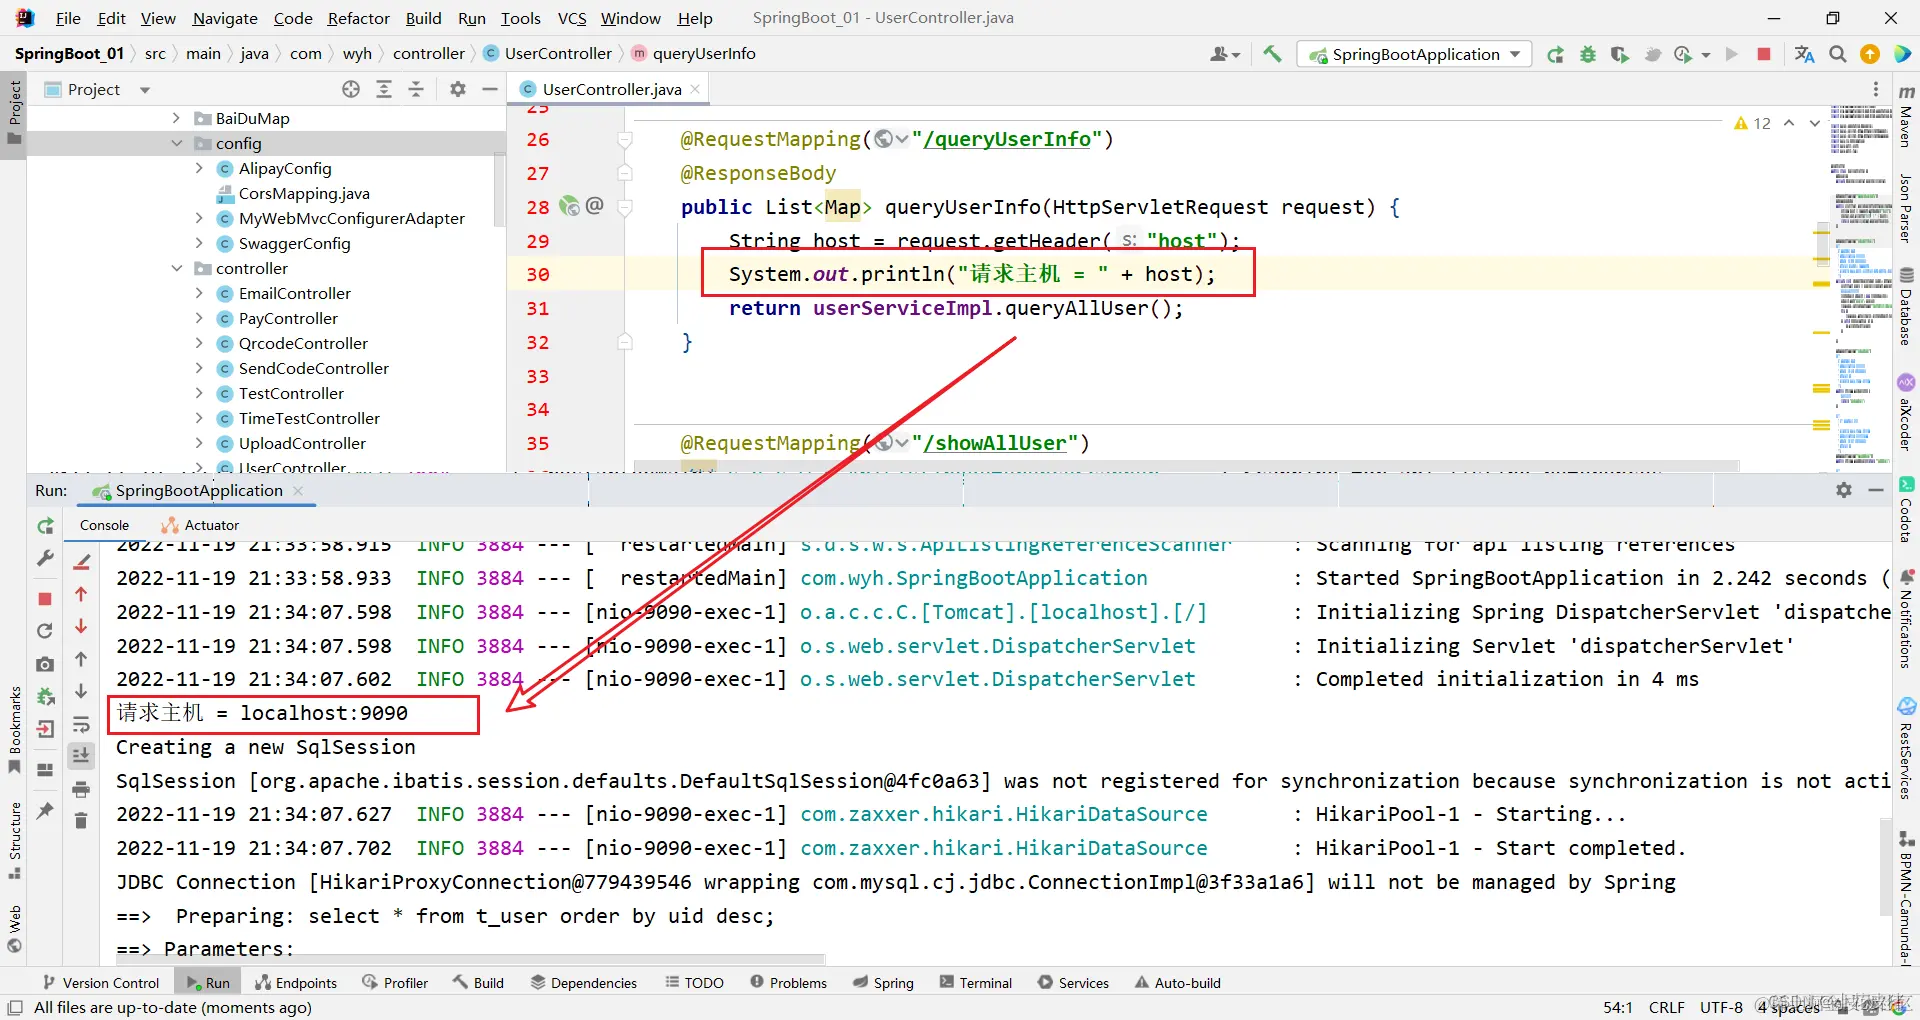Click the Spring bean gutter icon on line 28

click(569, 206)
